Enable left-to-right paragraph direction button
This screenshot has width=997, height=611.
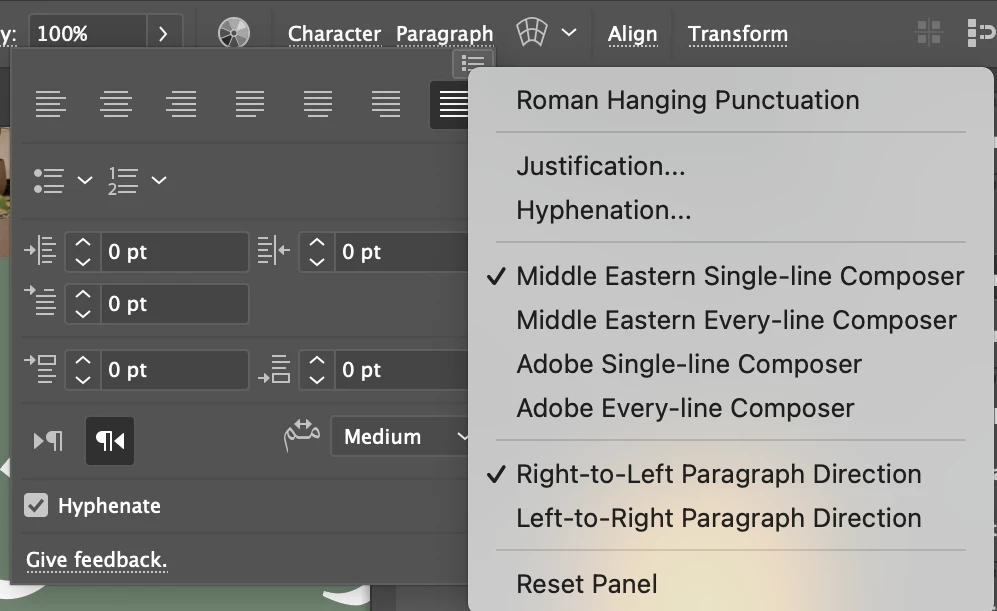48,440
